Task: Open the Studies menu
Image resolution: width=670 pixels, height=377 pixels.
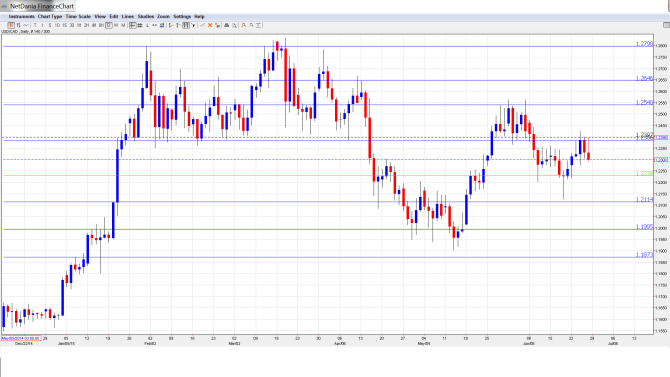Action: (146, 17)
